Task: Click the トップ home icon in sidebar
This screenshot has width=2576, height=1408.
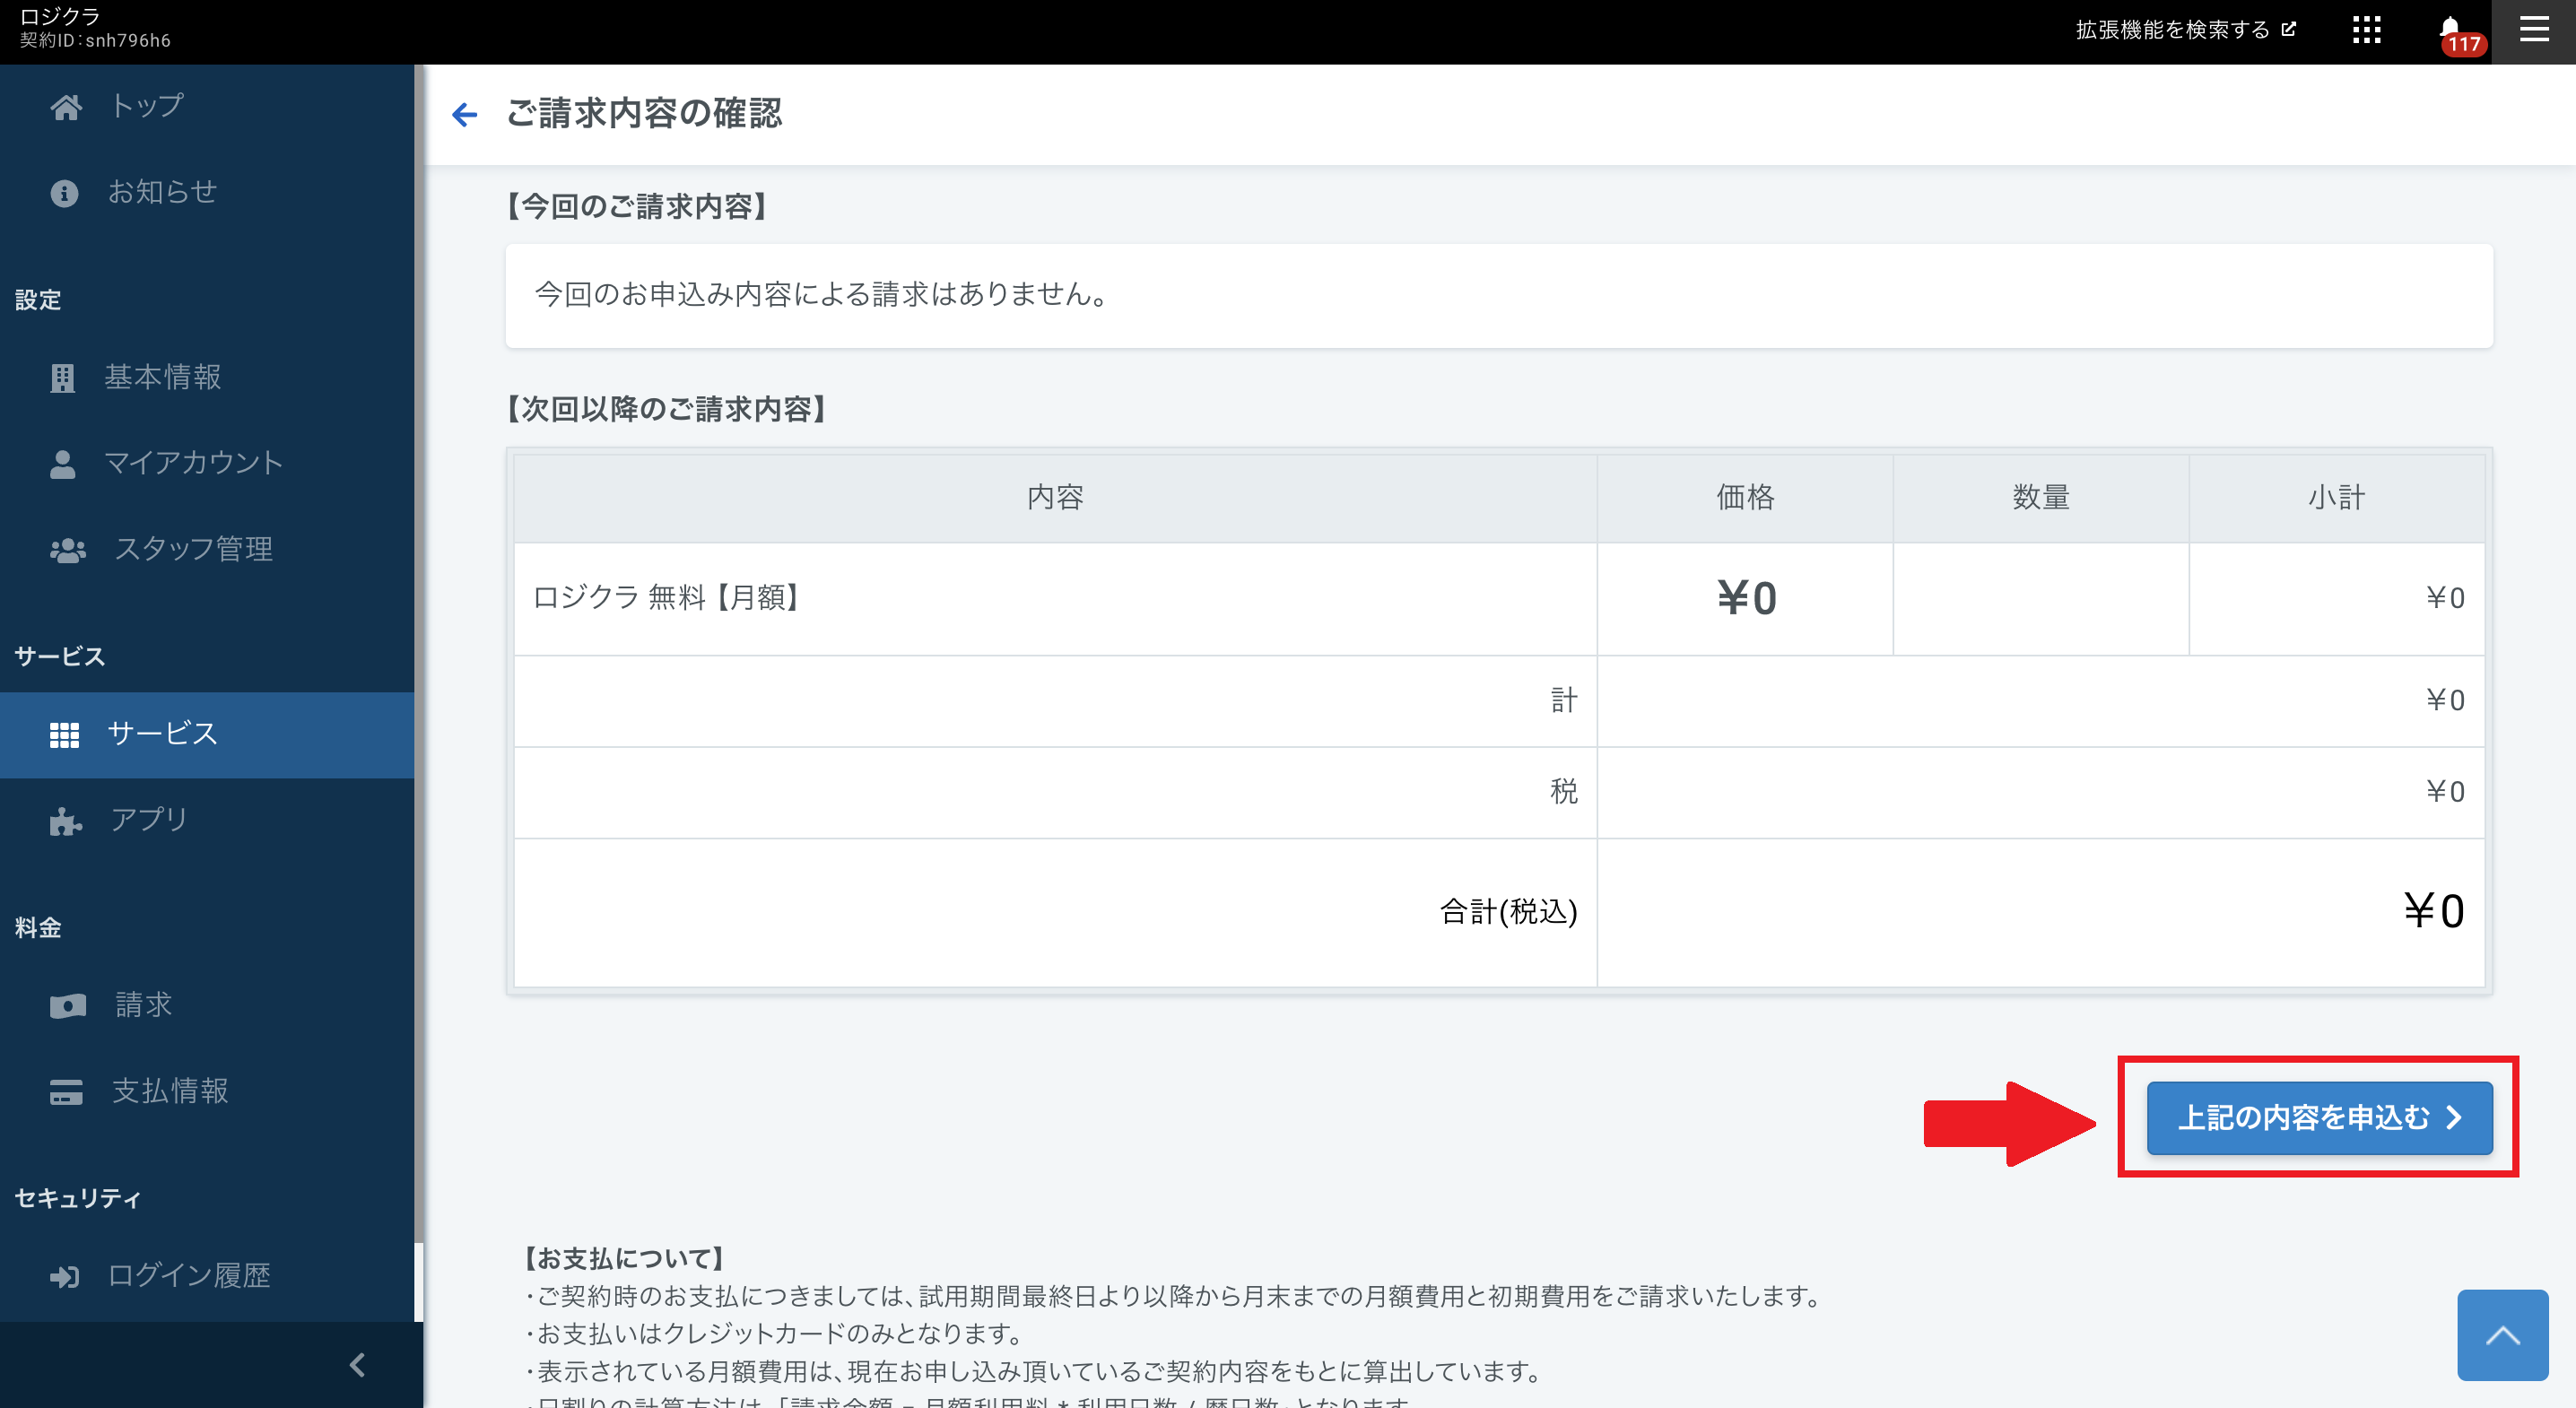Action: pyautogui.click(x=66, y=106)
